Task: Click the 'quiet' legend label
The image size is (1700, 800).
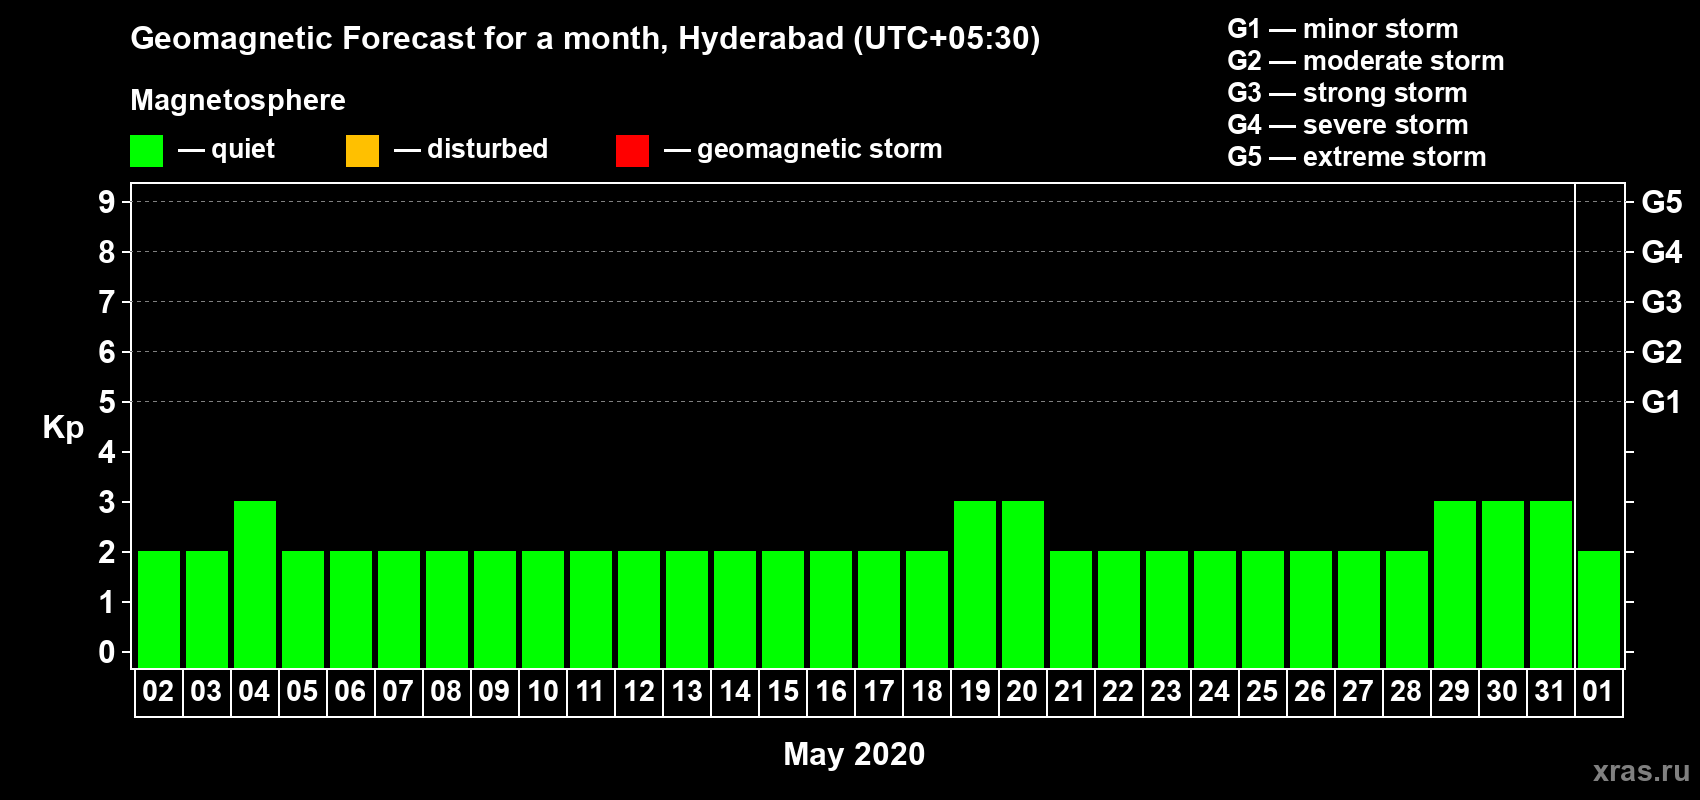Action: [x=243, y=149]
